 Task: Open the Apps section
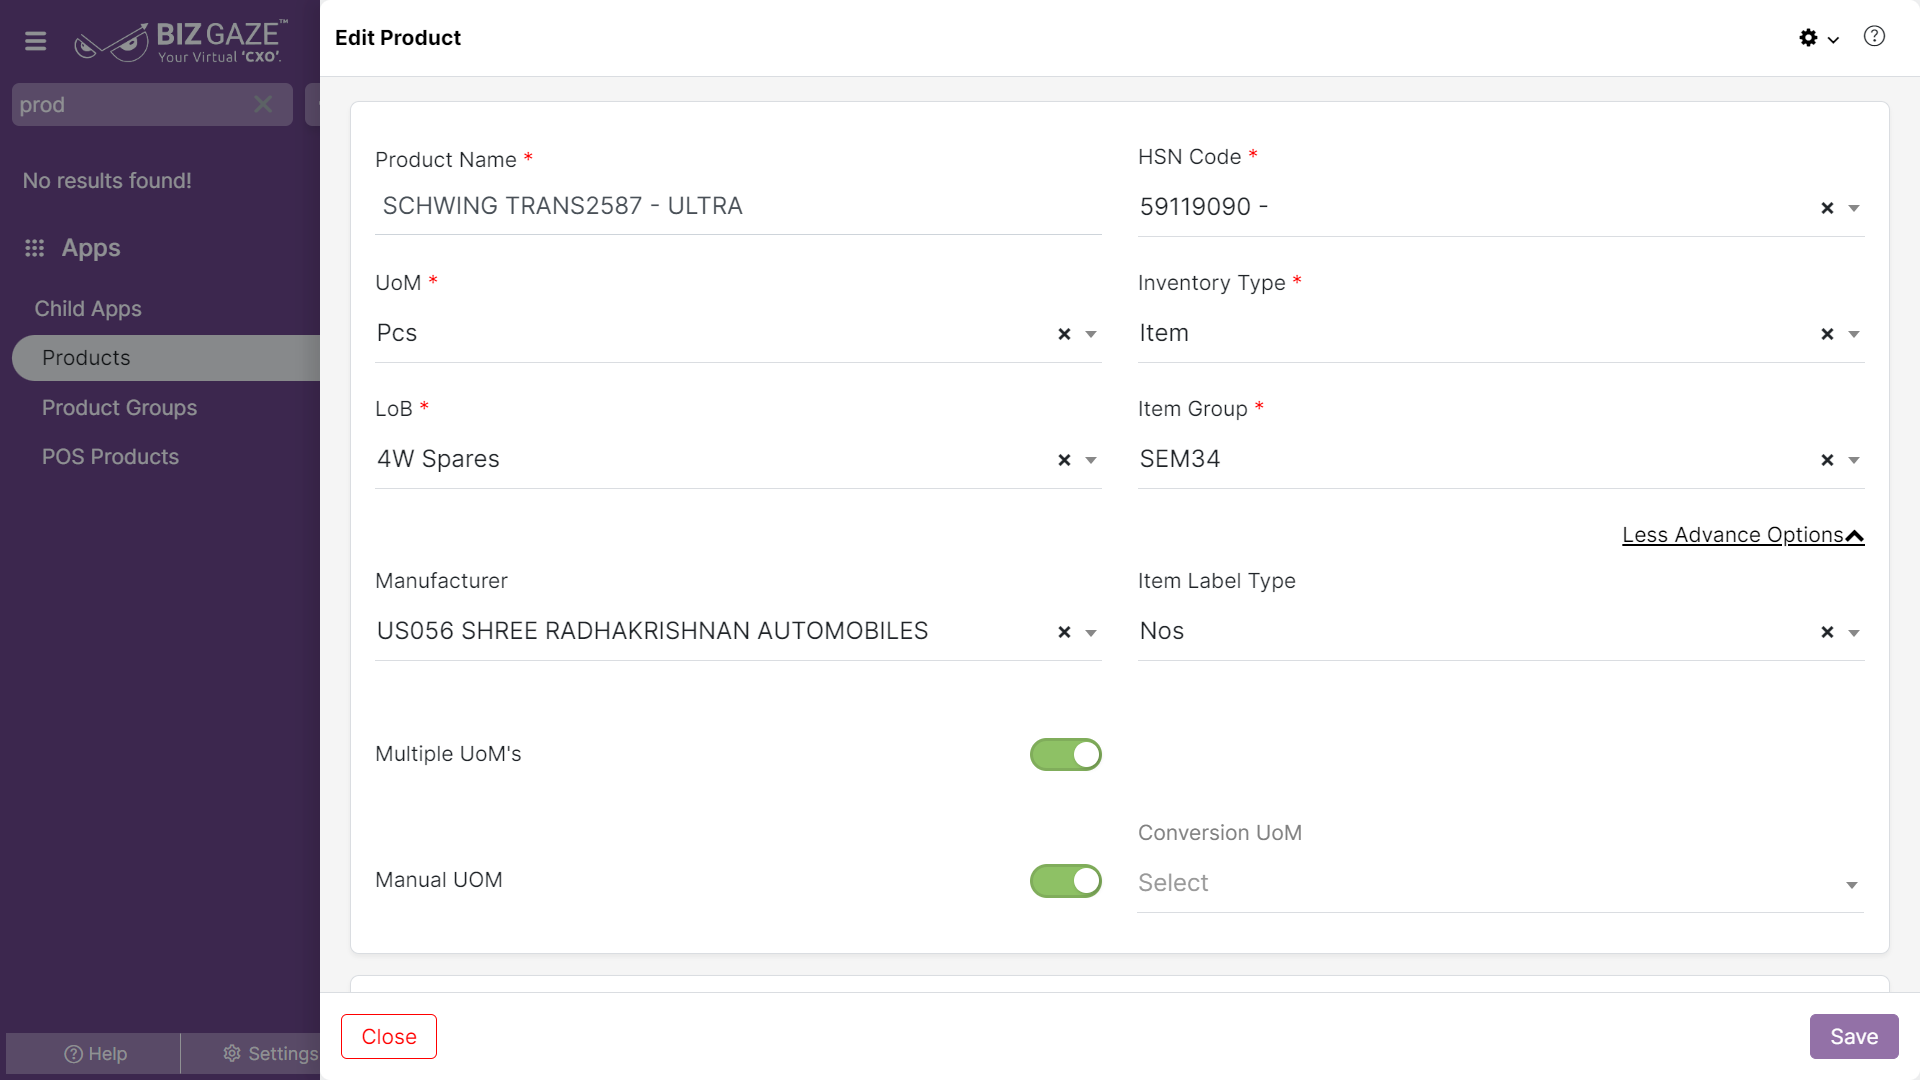point(90,248)
